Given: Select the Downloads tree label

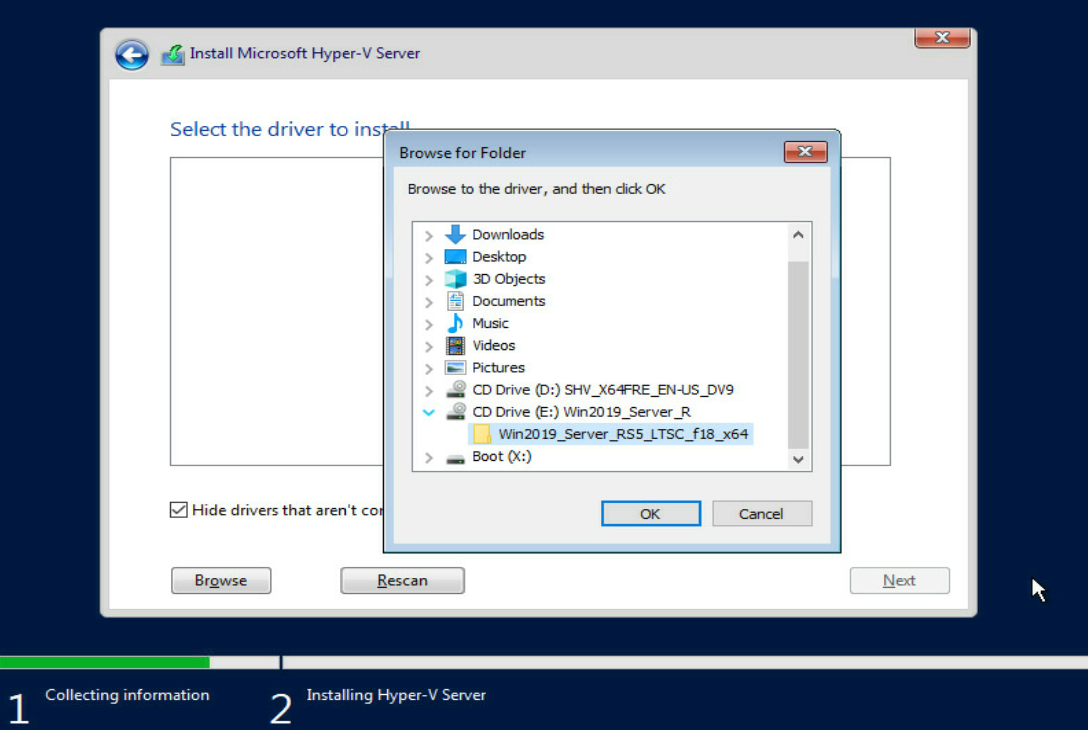Looking at the screenshot, I should click(x=508, y=235).
